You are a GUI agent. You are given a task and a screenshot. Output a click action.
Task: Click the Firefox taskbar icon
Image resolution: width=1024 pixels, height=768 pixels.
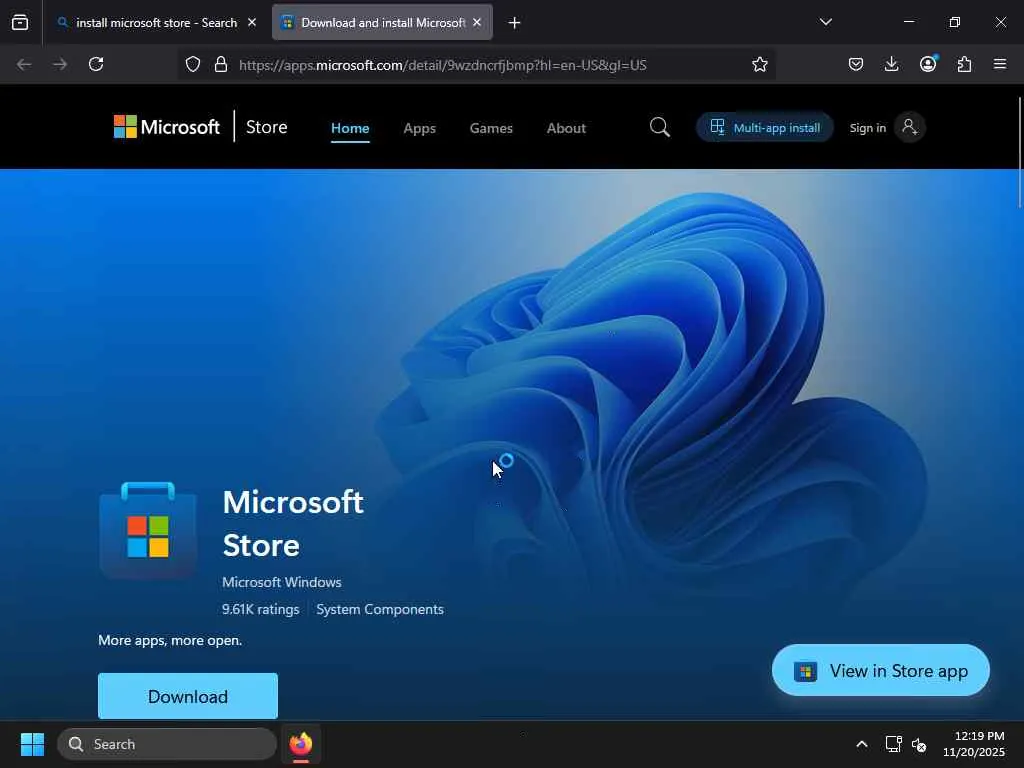click(301, 744)
